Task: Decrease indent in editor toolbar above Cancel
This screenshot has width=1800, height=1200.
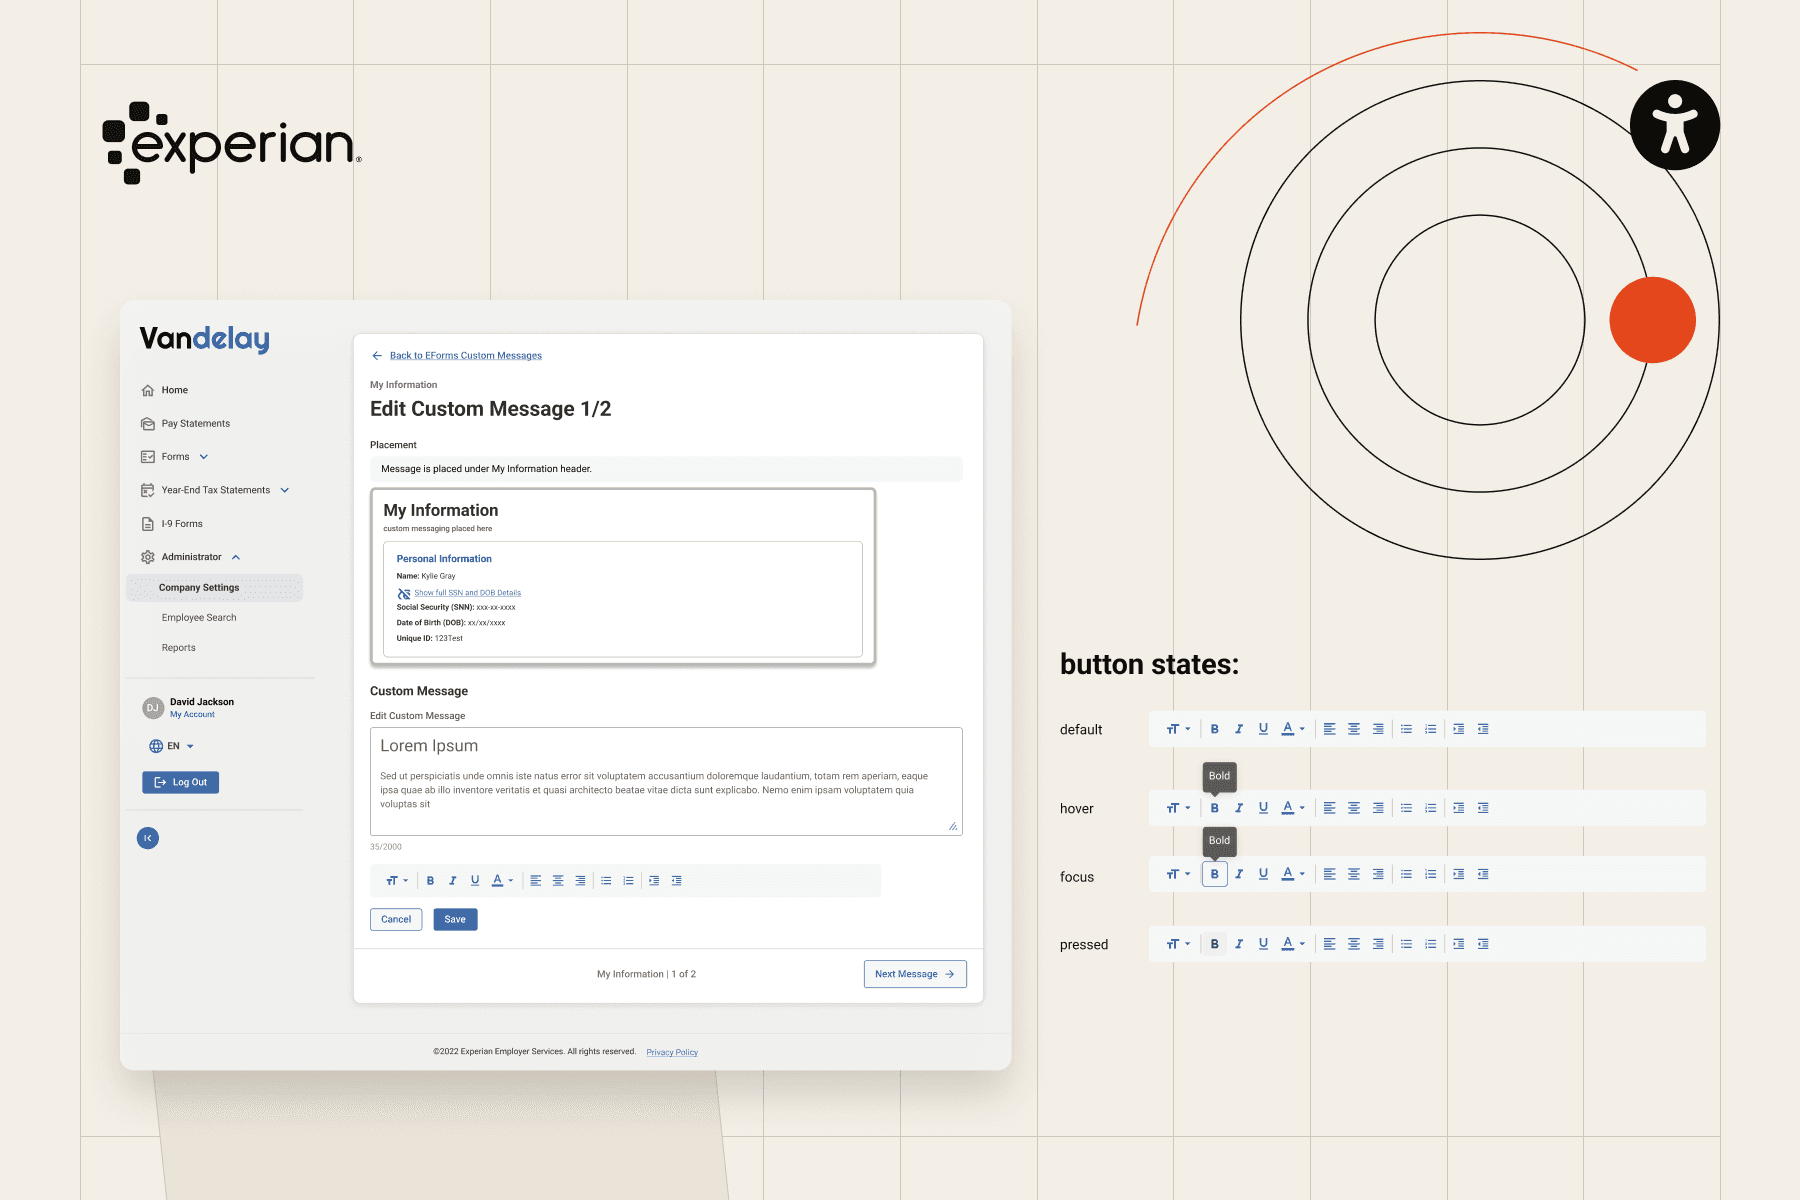Action: point(677,881)
